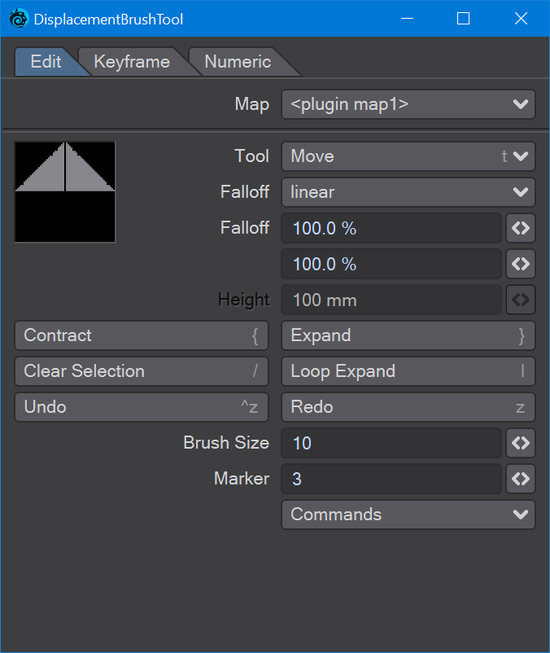Click the Height field's arrow spinner

point(520,299)
